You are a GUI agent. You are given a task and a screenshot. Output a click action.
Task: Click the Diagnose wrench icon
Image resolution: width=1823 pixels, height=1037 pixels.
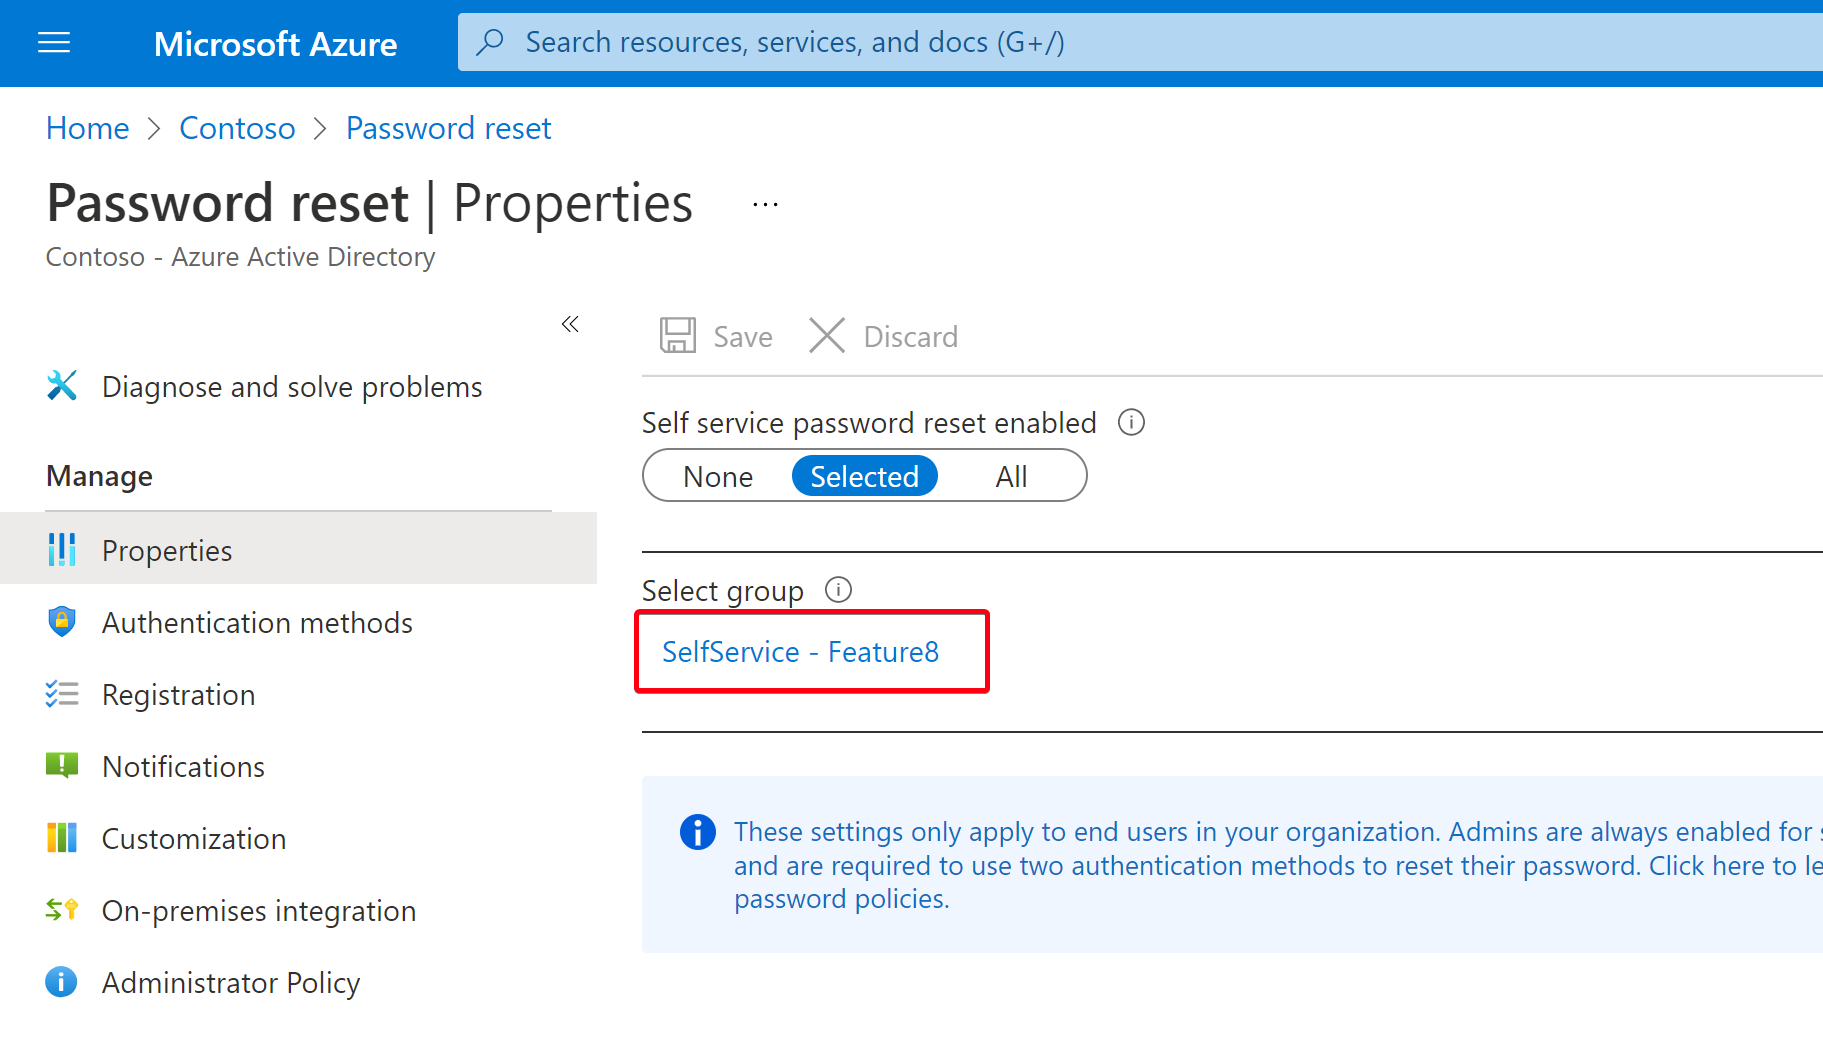(62, 386)
